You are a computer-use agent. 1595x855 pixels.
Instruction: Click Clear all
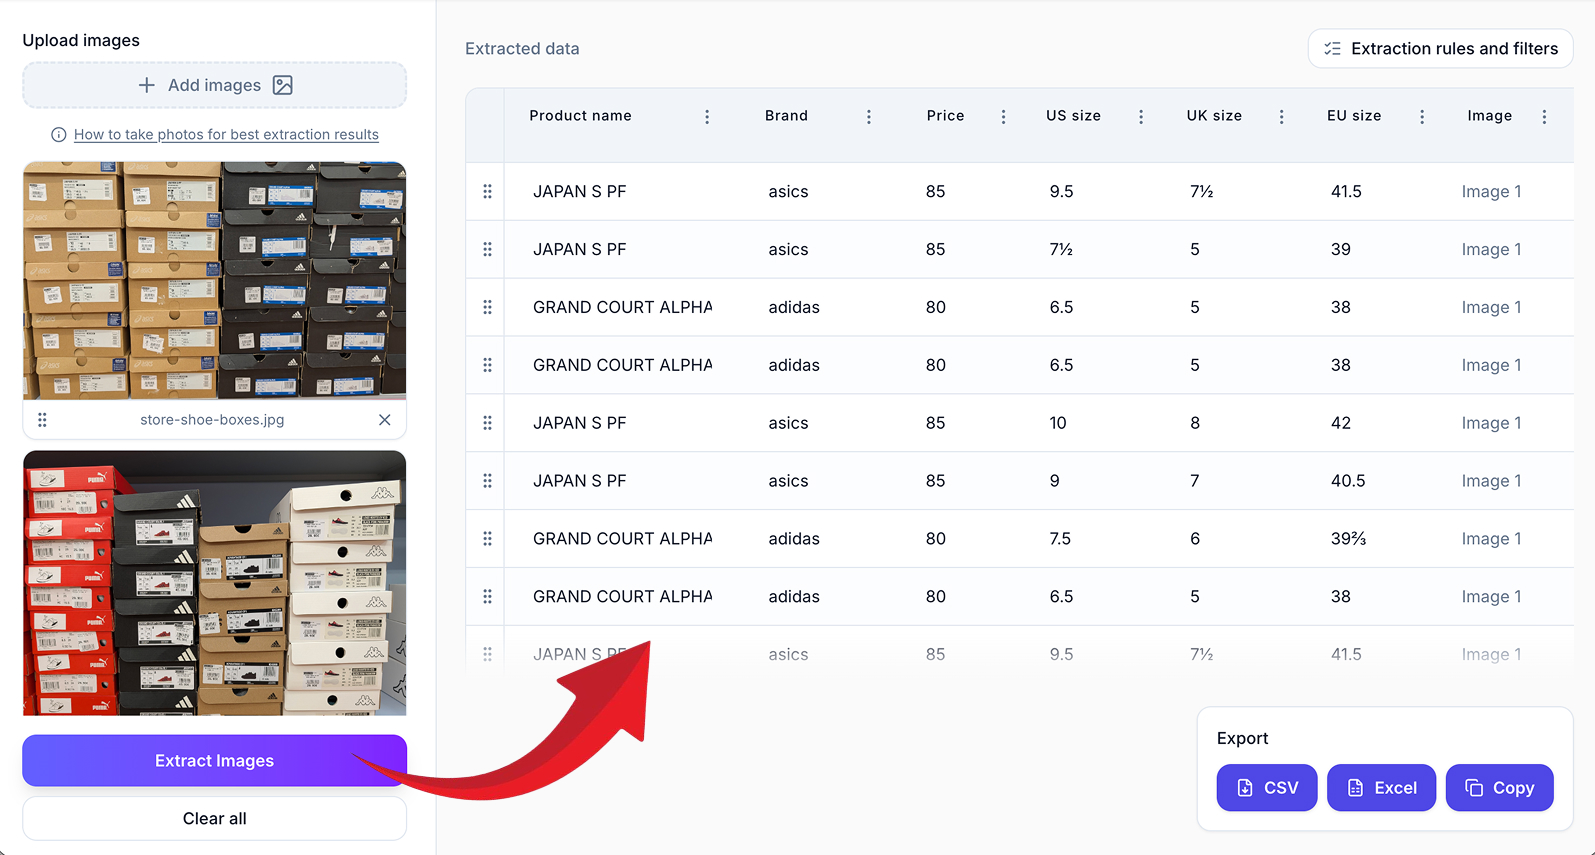click(215, 818)
